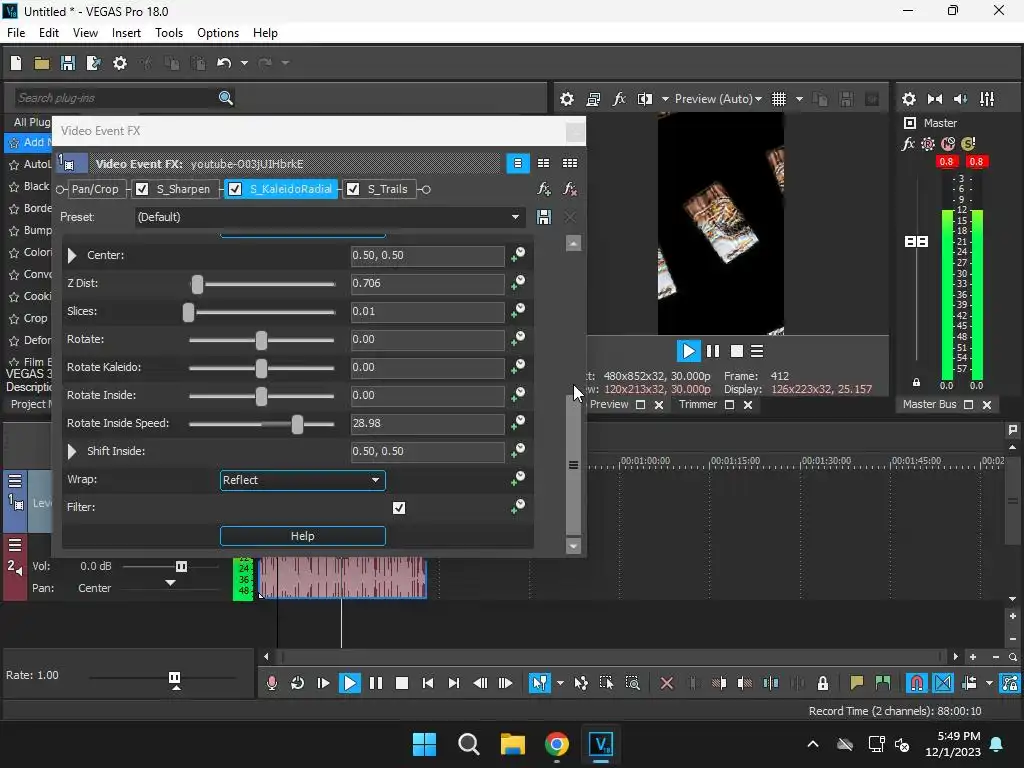The image size is (1024, 768).
Task: Expand the Shift Inside parameter
Action: [72, 451]
